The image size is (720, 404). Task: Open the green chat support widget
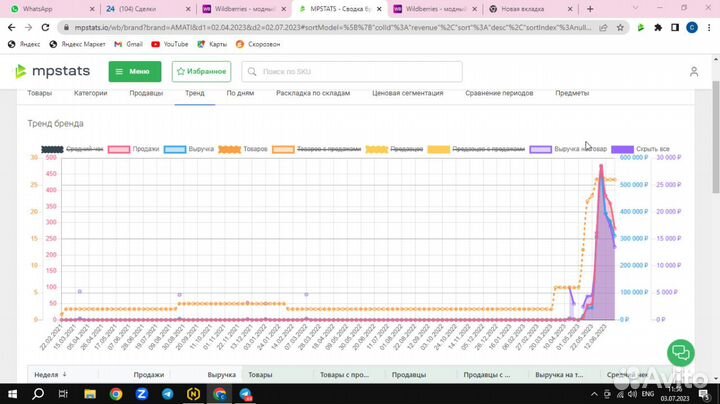(x=681, y=353)
